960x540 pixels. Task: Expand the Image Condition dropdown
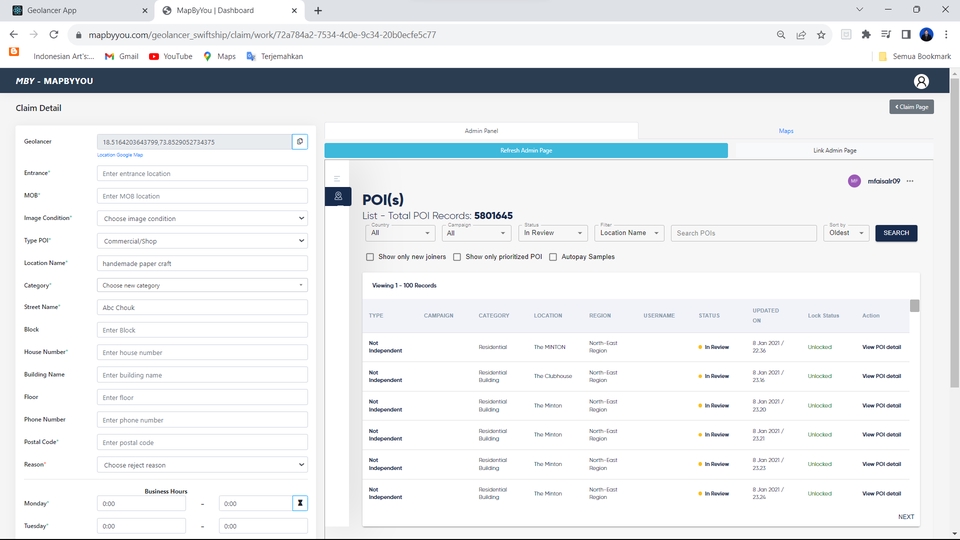[x=202, y=219]
